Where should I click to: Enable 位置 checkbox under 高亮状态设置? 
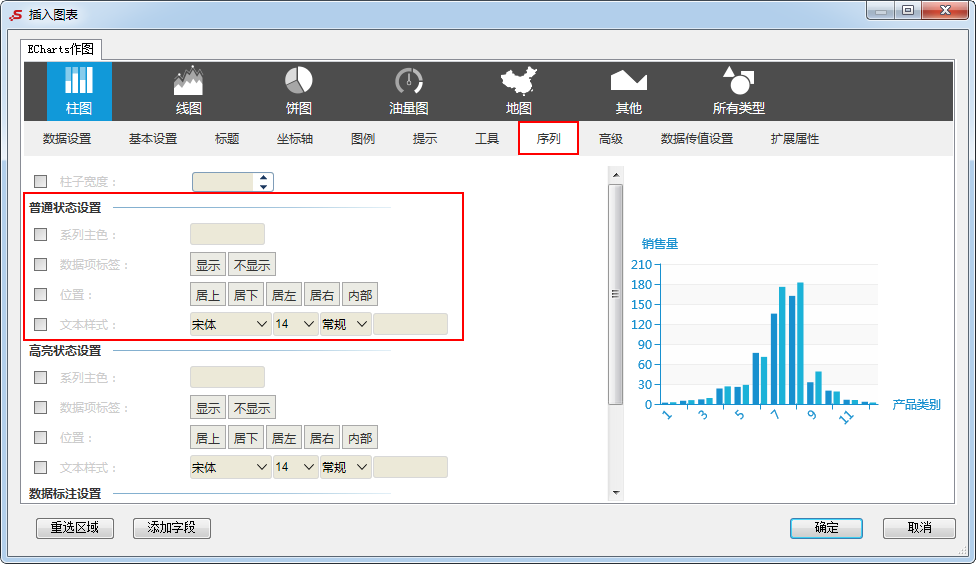tap(40, 437)
